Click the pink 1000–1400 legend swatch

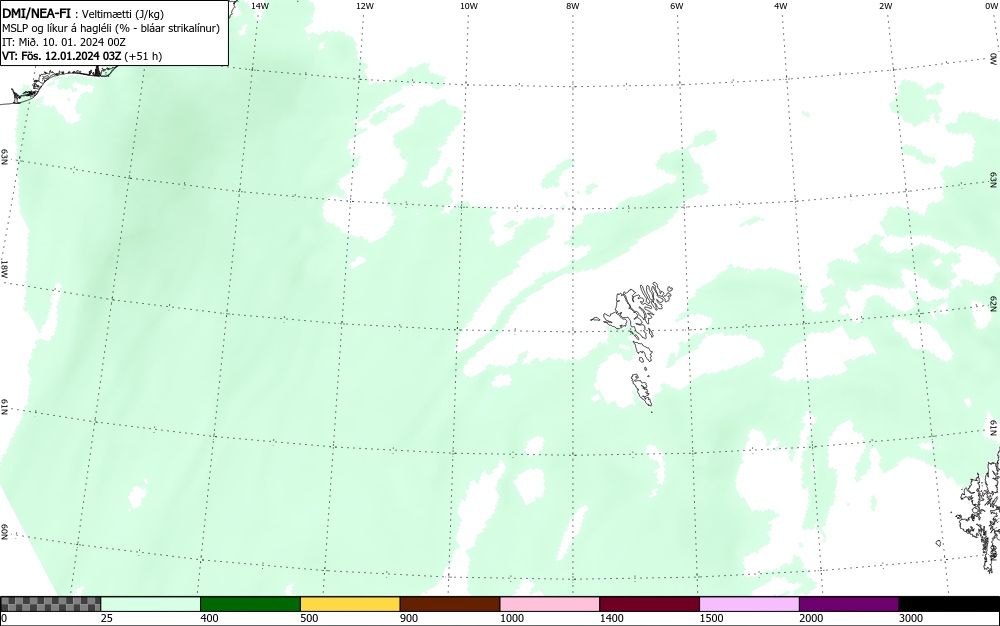[x=550, y=604]
